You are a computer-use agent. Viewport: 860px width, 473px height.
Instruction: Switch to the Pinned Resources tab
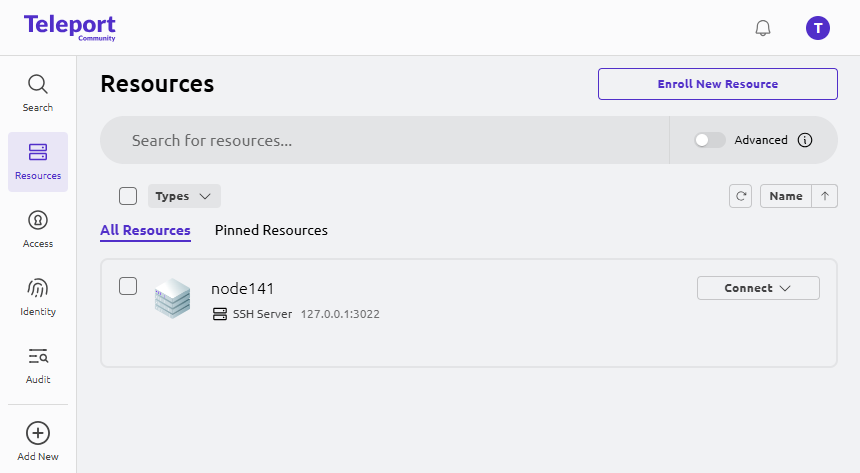[x=271, y=230]
